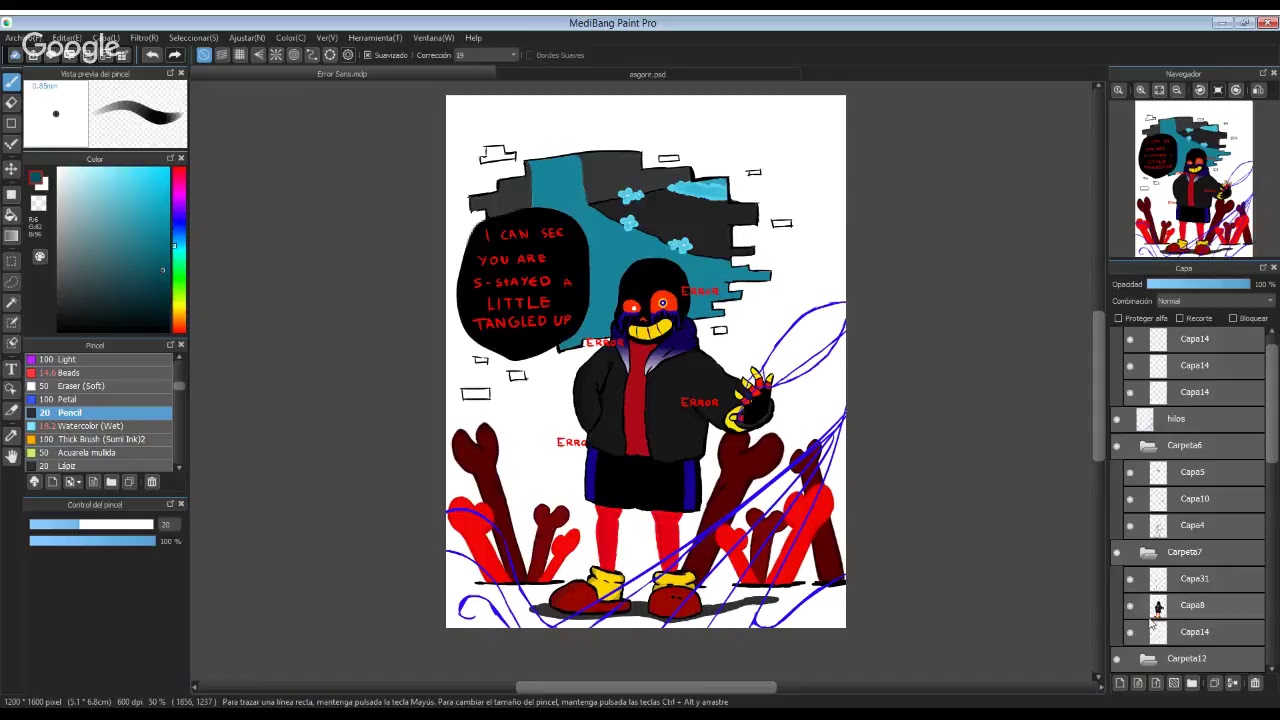This screenshot has width=1280, height=720.
Task: Switch to the asgore.psd tab
Action: [x=647, y=74]
